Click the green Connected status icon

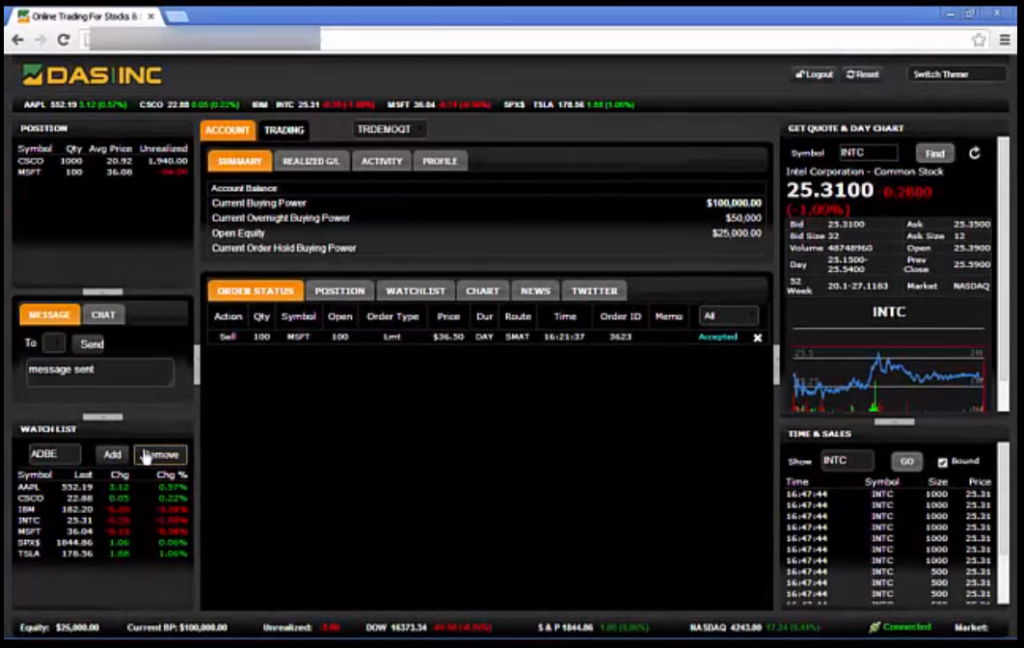click(874, 627)
